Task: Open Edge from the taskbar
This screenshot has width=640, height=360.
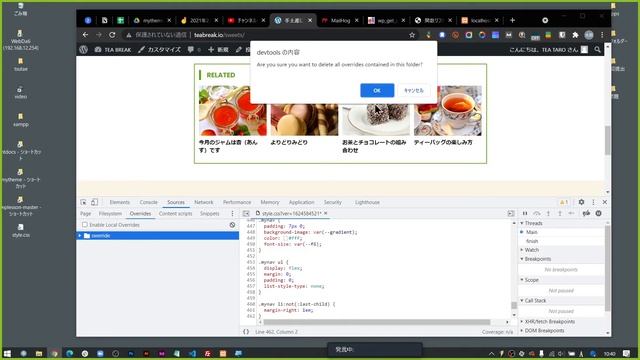Action: (x=69, y=353)
